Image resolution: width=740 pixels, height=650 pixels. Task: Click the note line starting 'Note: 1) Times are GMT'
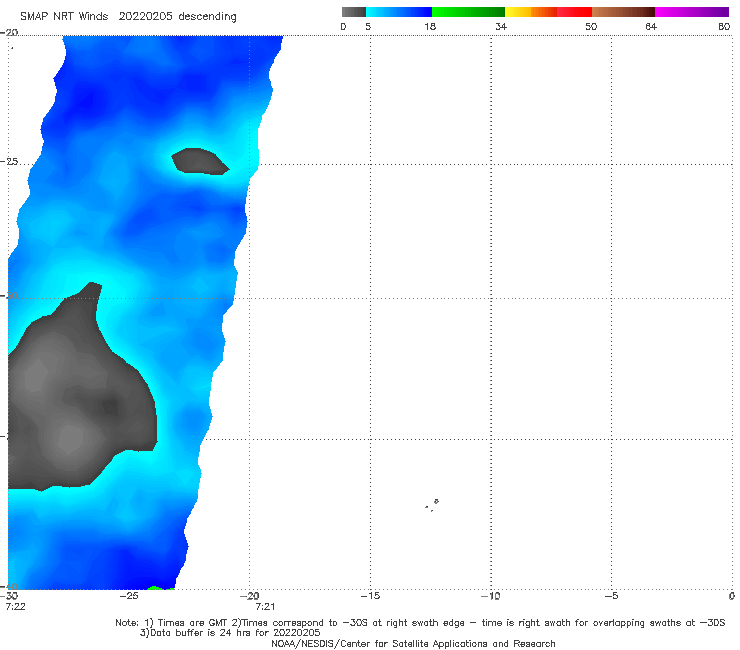click(x=420, y=623)
